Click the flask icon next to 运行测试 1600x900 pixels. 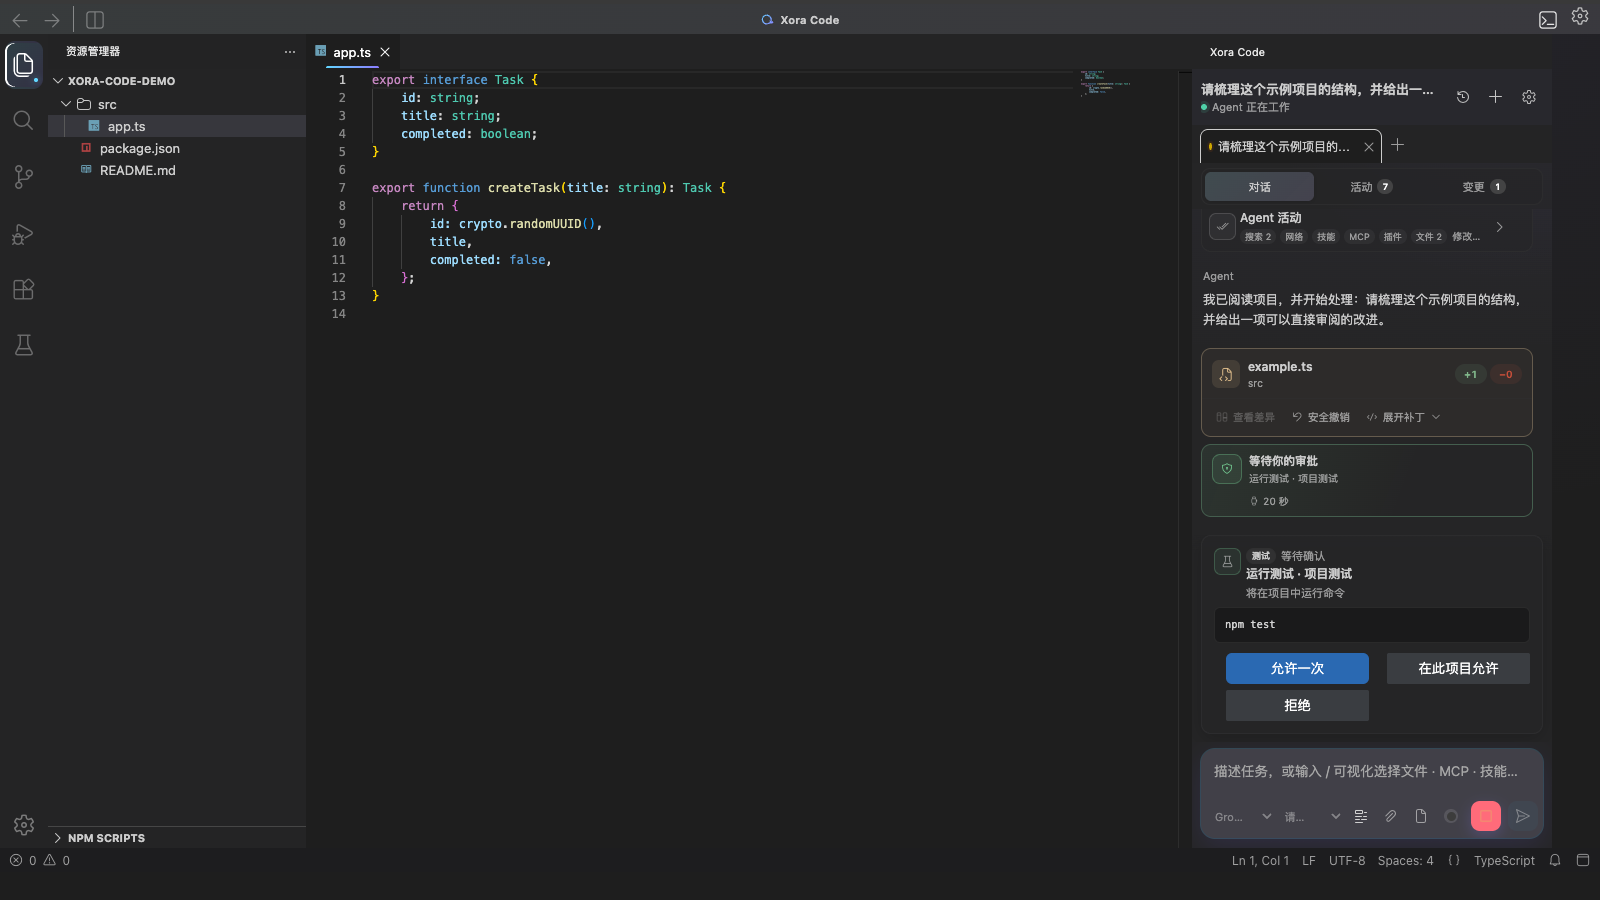[x=1227, y=561]
